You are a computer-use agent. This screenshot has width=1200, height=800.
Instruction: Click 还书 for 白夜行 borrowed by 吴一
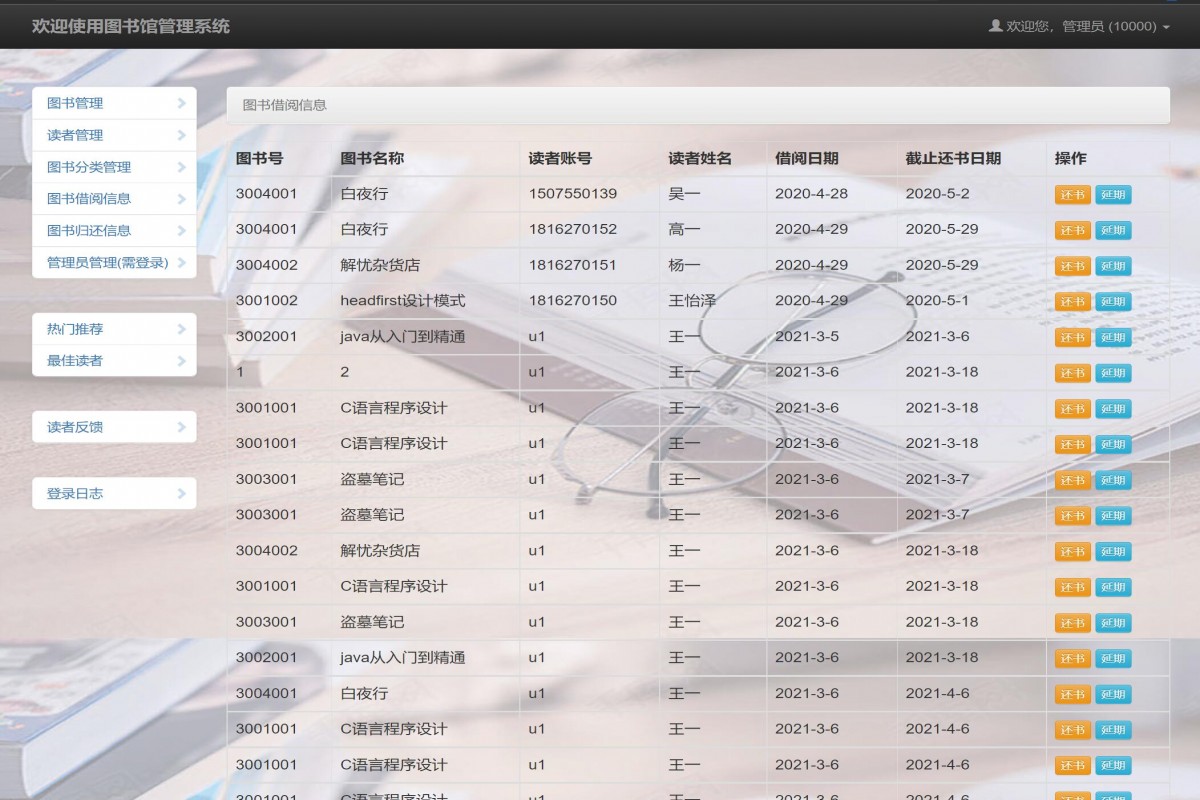point(1072,194)
